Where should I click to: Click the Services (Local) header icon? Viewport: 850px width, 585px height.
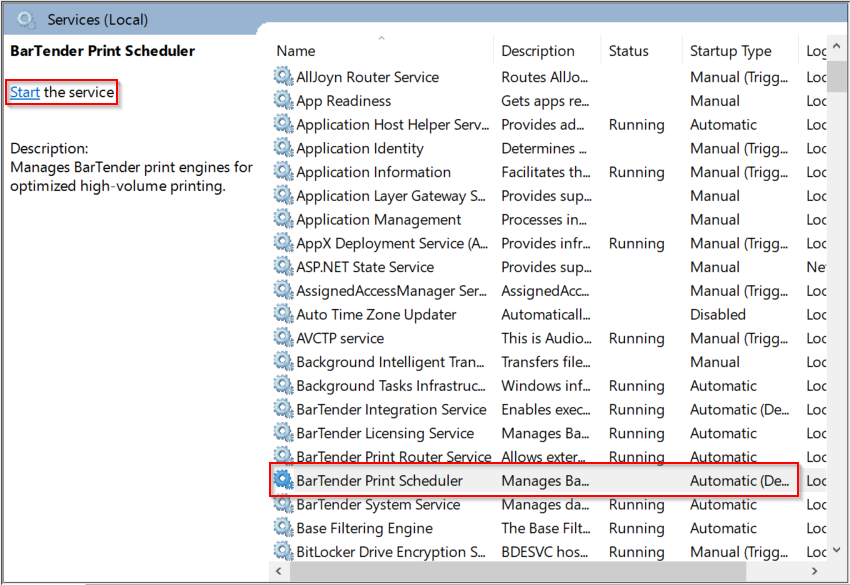point(26,20)
